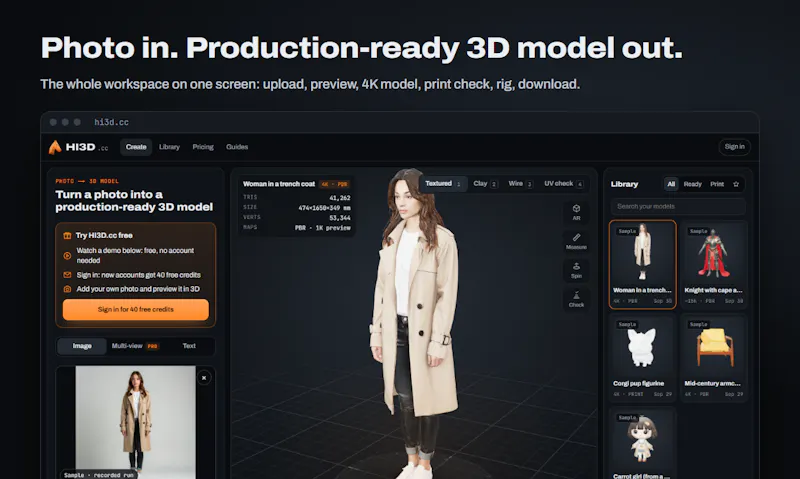The height and width of the screenshot is (479, 800).
Task: Select the Multi-view PRO mode
Action: pyautogui.click(x=135, y=346)
